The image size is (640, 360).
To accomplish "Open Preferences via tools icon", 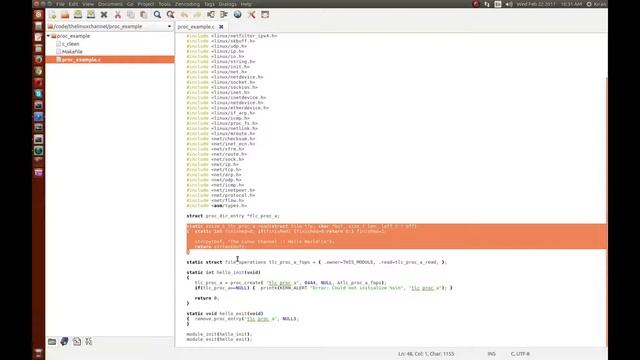I will coord(251,15).
